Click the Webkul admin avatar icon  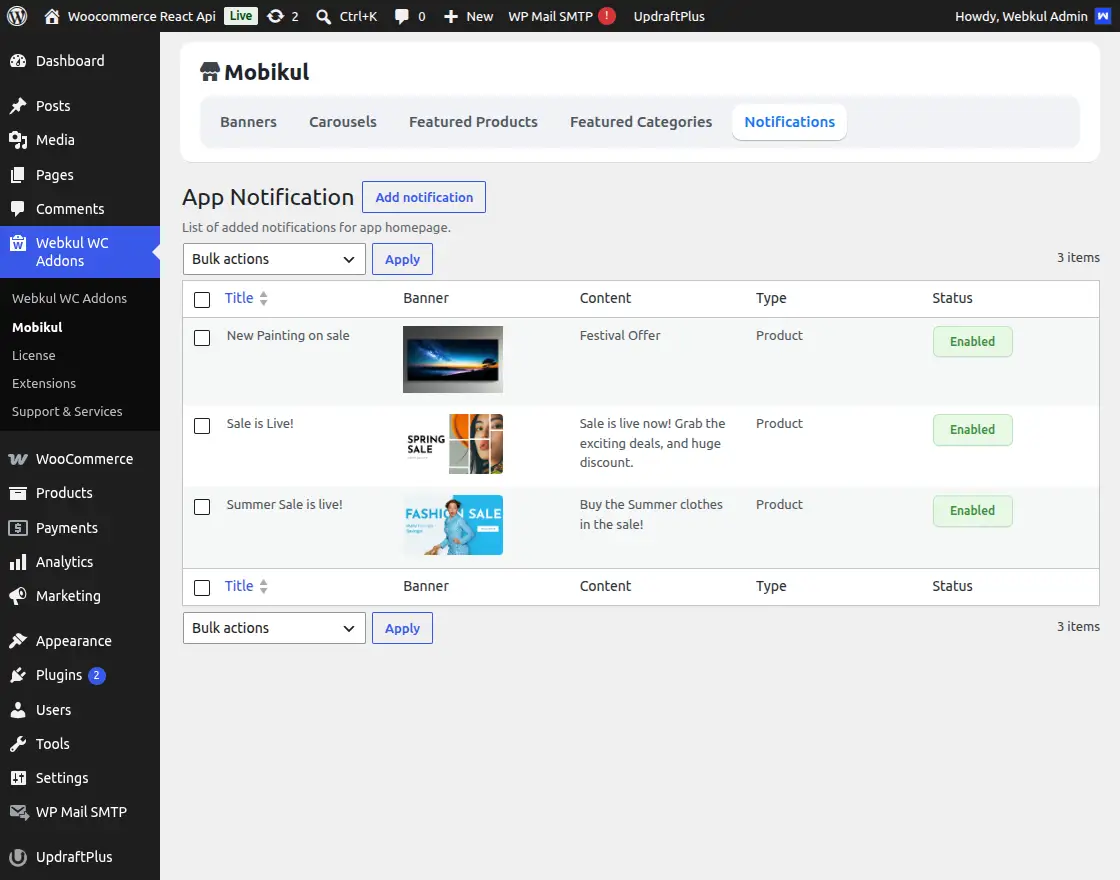pos(1103,16)
